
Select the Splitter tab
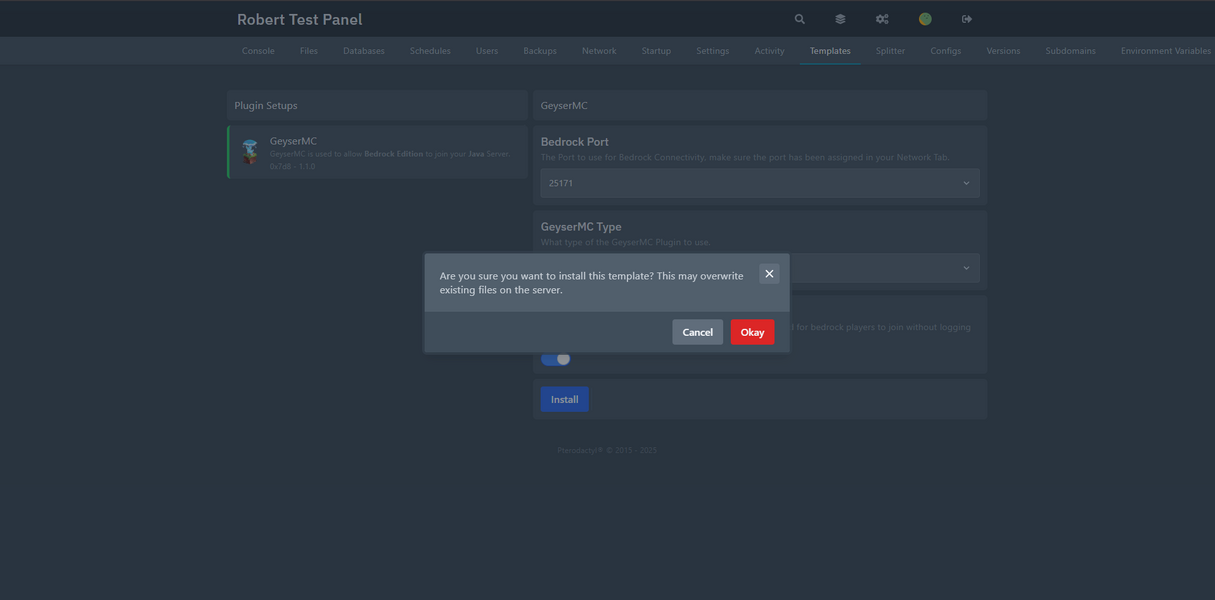click(890, 50)
